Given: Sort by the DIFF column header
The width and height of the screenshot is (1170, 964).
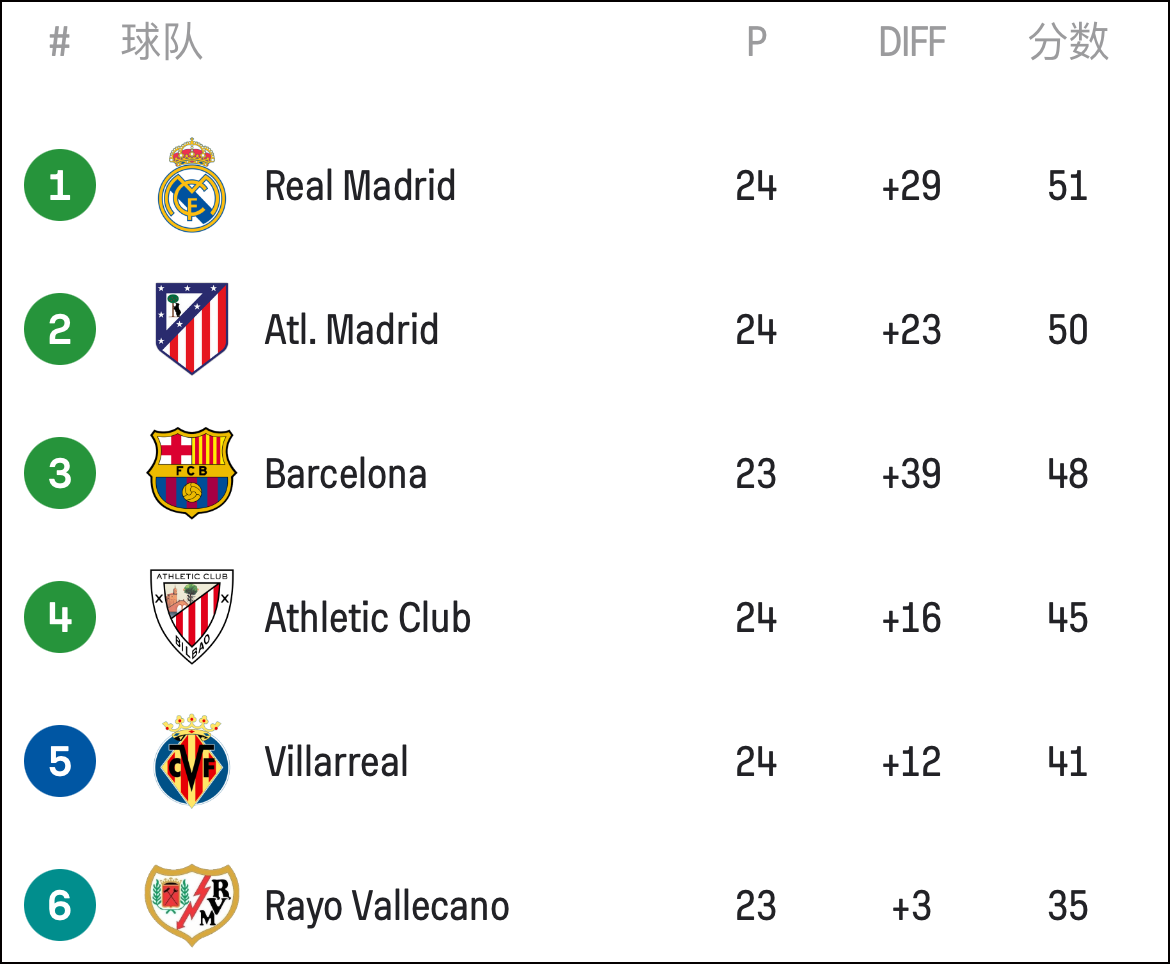Looking at the screenshot, I should click(x=912, y=42).
